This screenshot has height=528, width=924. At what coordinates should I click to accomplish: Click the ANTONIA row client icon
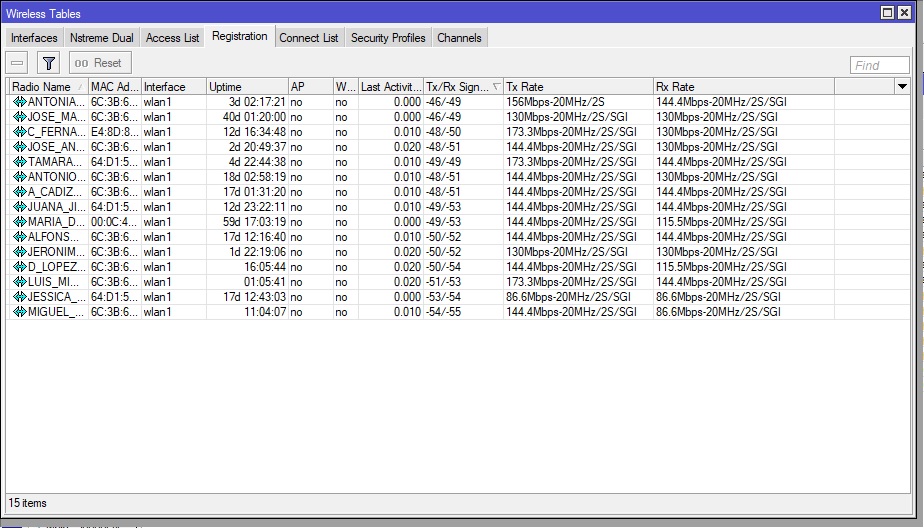pos(19,102)
